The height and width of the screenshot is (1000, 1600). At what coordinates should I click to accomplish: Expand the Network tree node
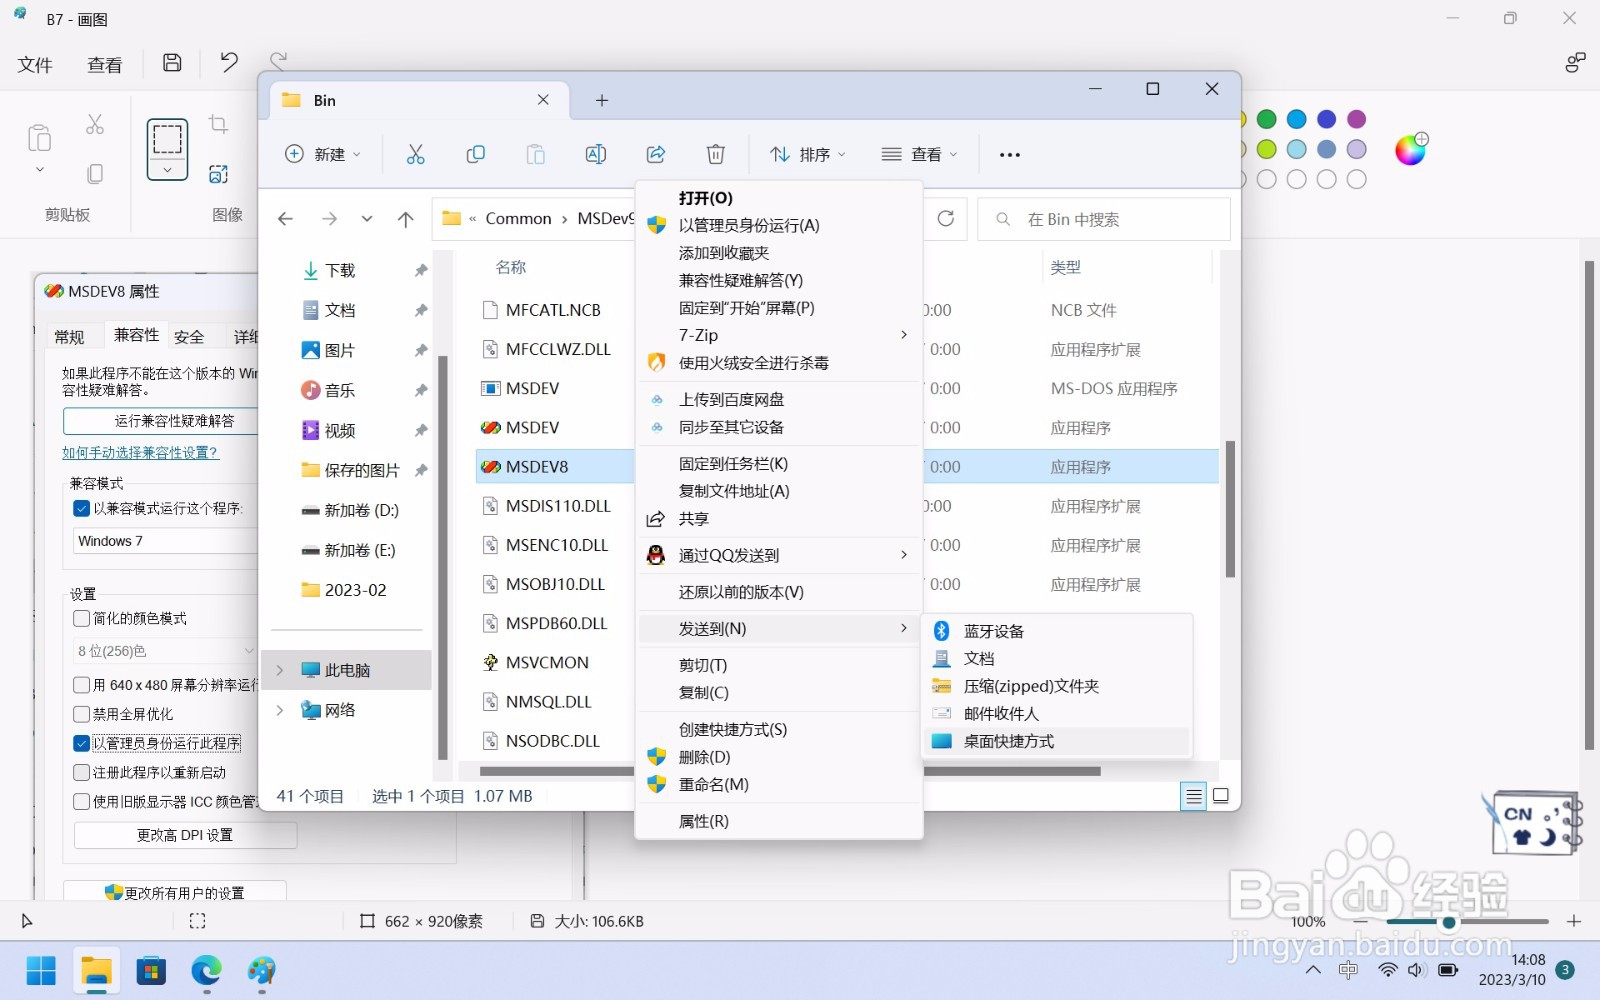coord(280,710)
